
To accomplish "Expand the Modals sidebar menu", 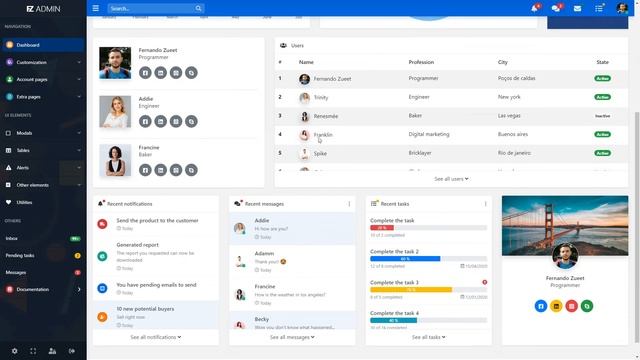I will click(x=43, y=133).
